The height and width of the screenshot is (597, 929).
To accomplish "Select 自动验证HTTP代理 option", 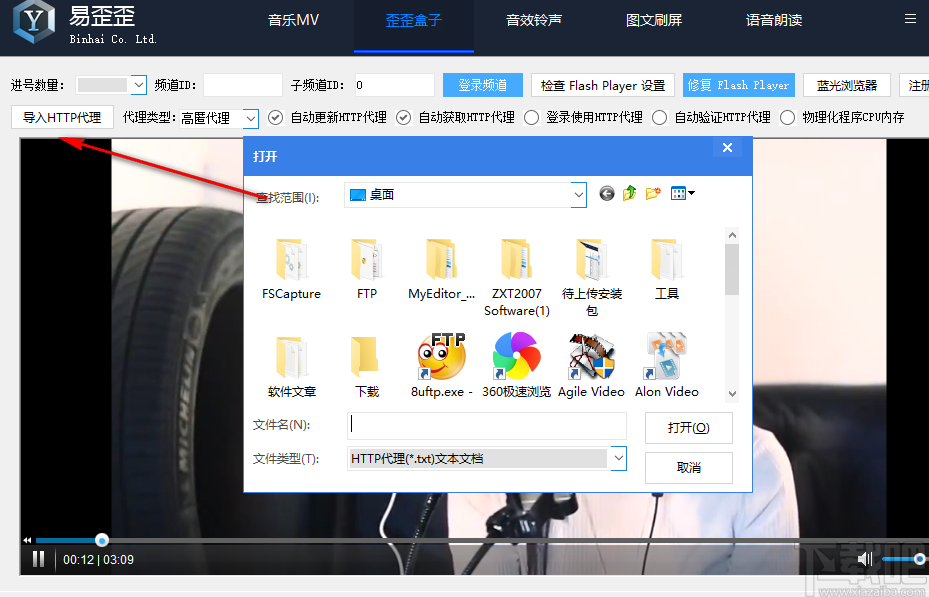I will [659, 117].
